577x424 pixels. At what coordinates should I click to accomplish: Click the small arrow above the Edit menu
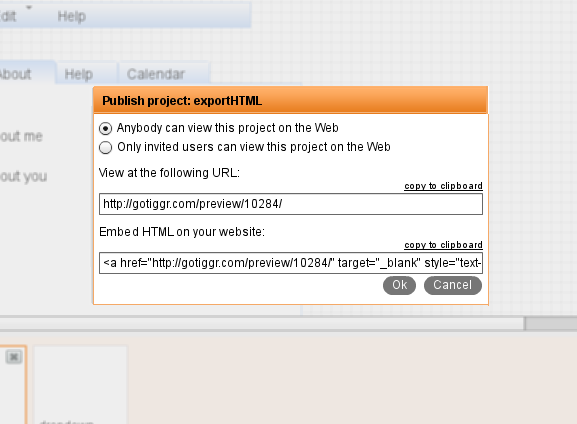tap(29, 7)
